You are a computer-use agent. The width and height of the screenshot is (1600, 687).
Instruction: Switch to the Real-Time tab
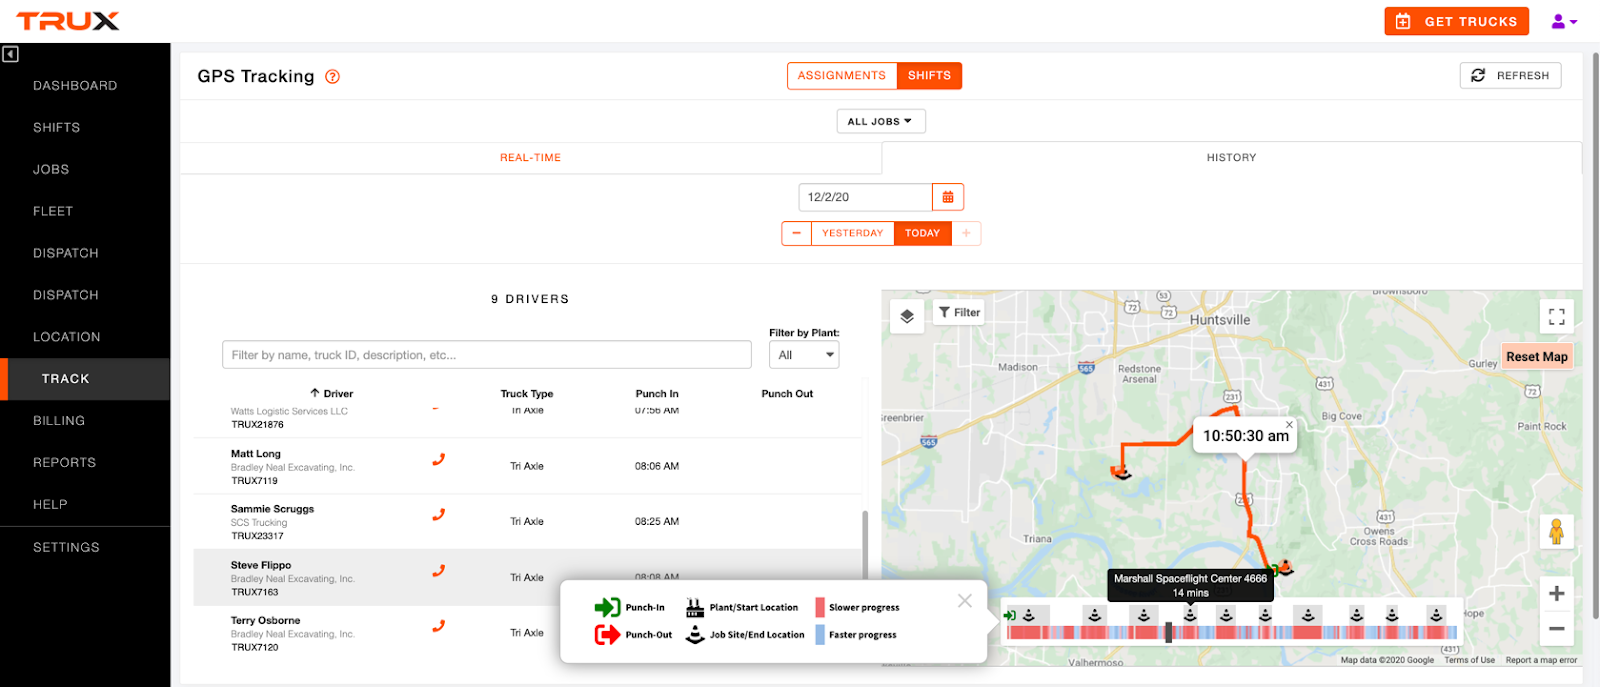(x=530, y=158)
